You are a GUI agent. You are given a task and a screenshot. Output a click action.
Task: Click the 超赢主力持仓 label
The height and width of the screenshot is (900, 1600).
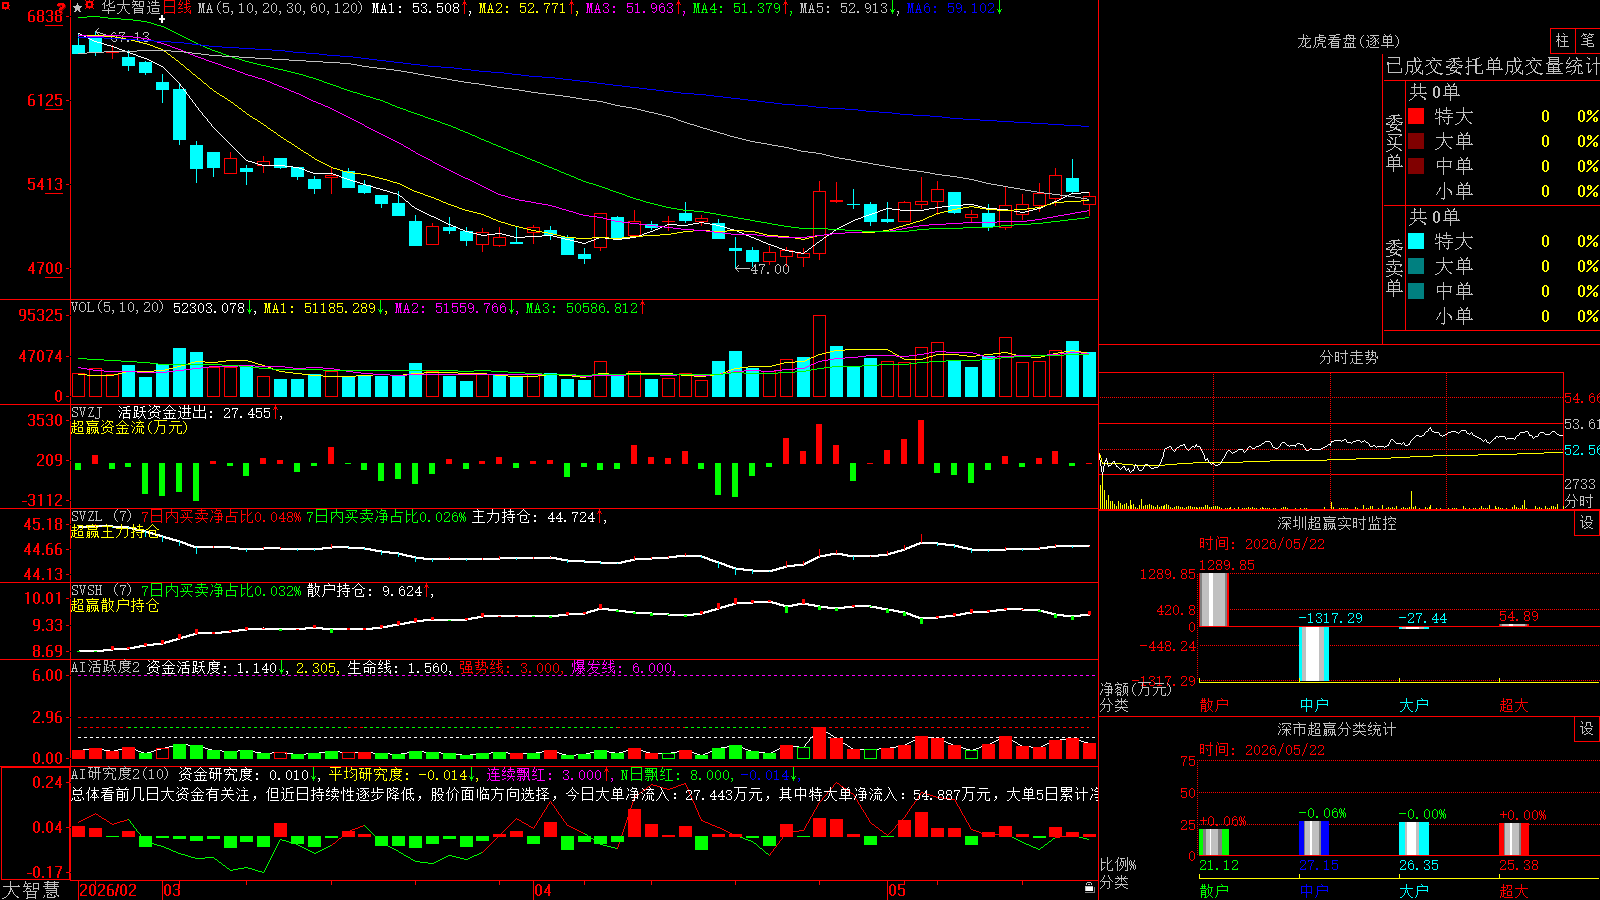(x=115, y=532)
